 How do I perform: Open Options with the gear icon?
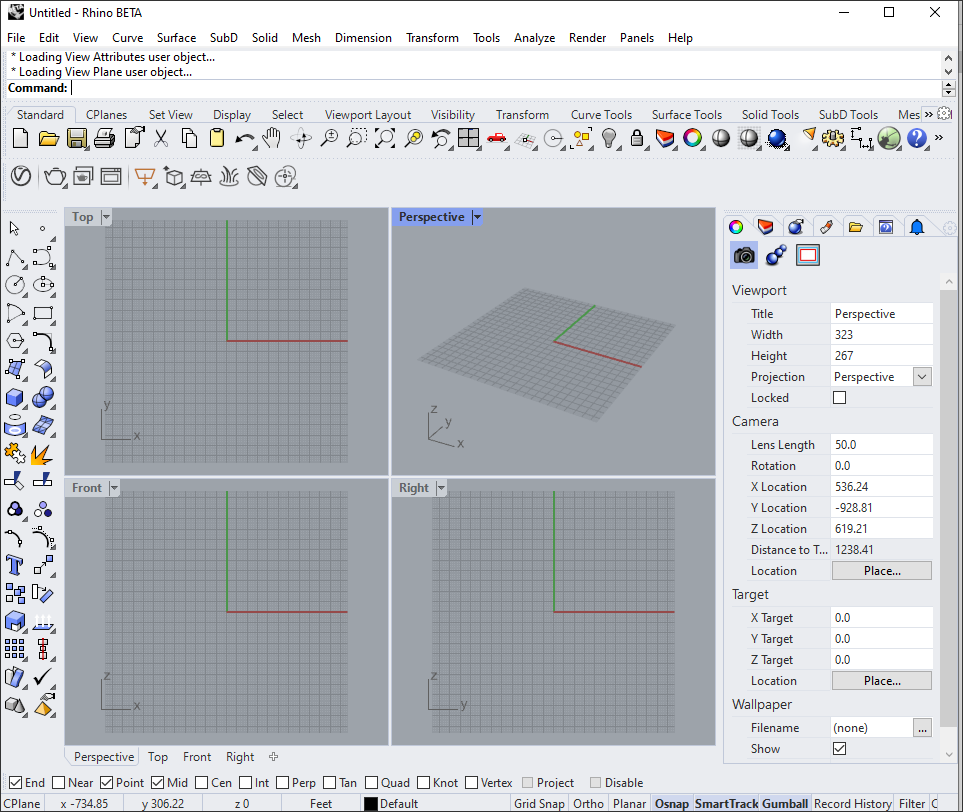[x=833, y=138]
